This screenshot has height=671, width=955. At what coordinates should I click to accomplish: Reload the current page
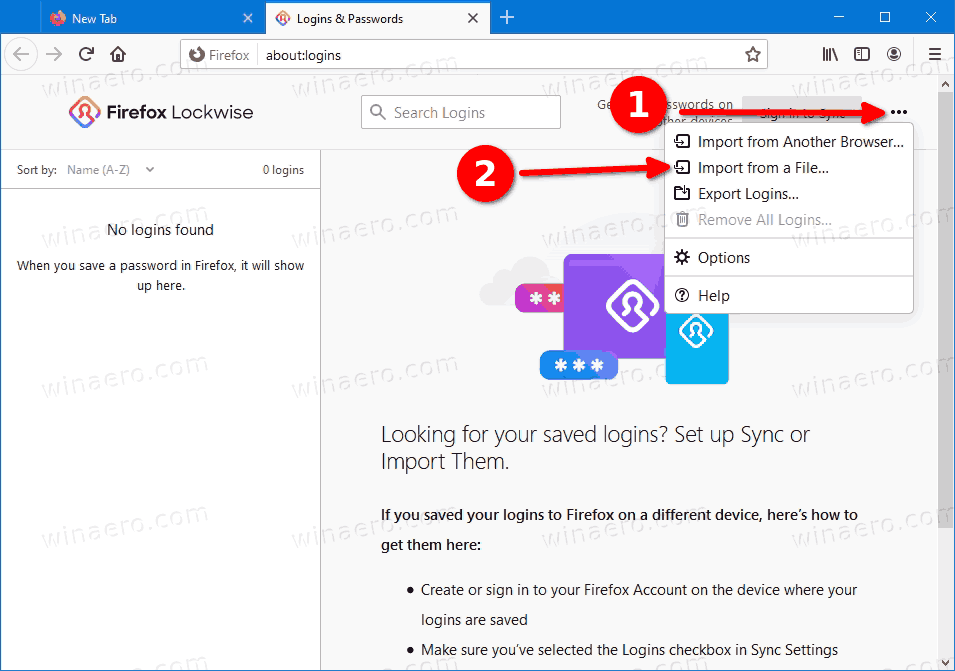(86, 55)
